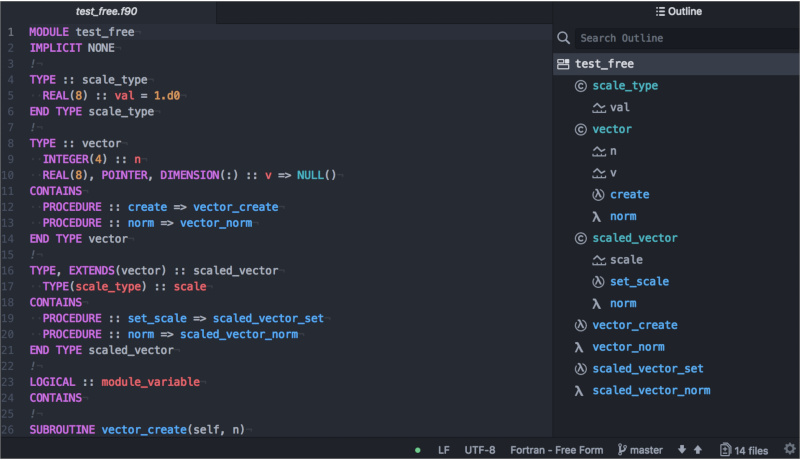This screenshot has height=460, width=800.
Task: Click the subroutine icon beside create
Action: pos(598,195)
